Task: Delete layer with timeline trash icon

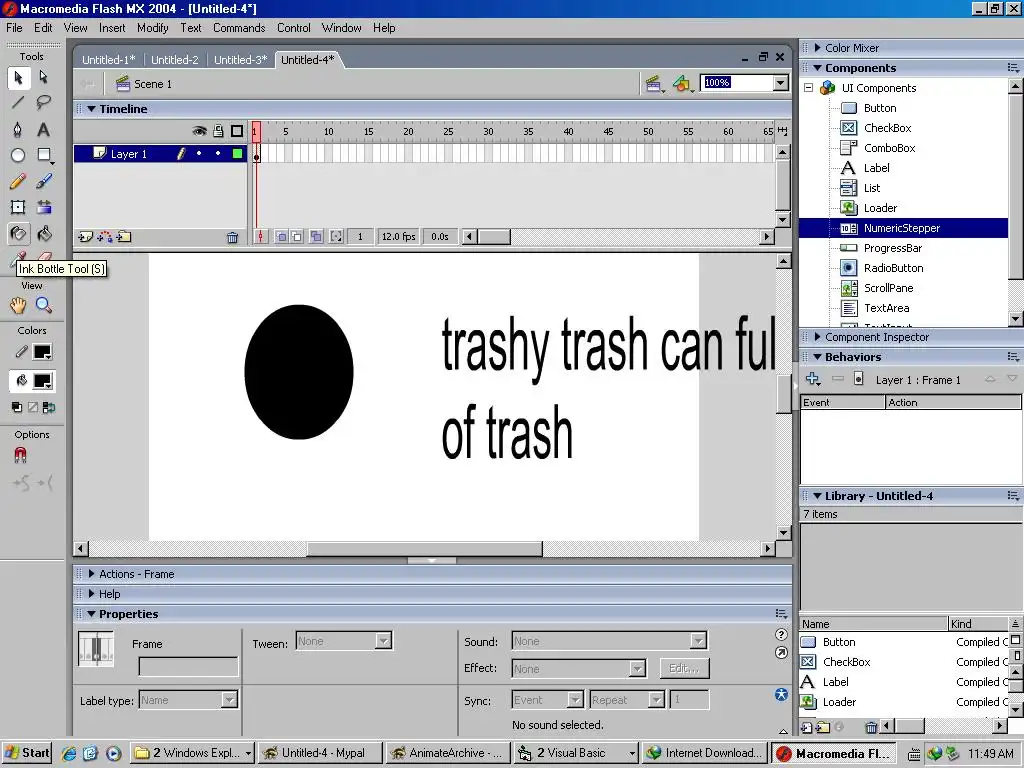Action: (232, 237)
